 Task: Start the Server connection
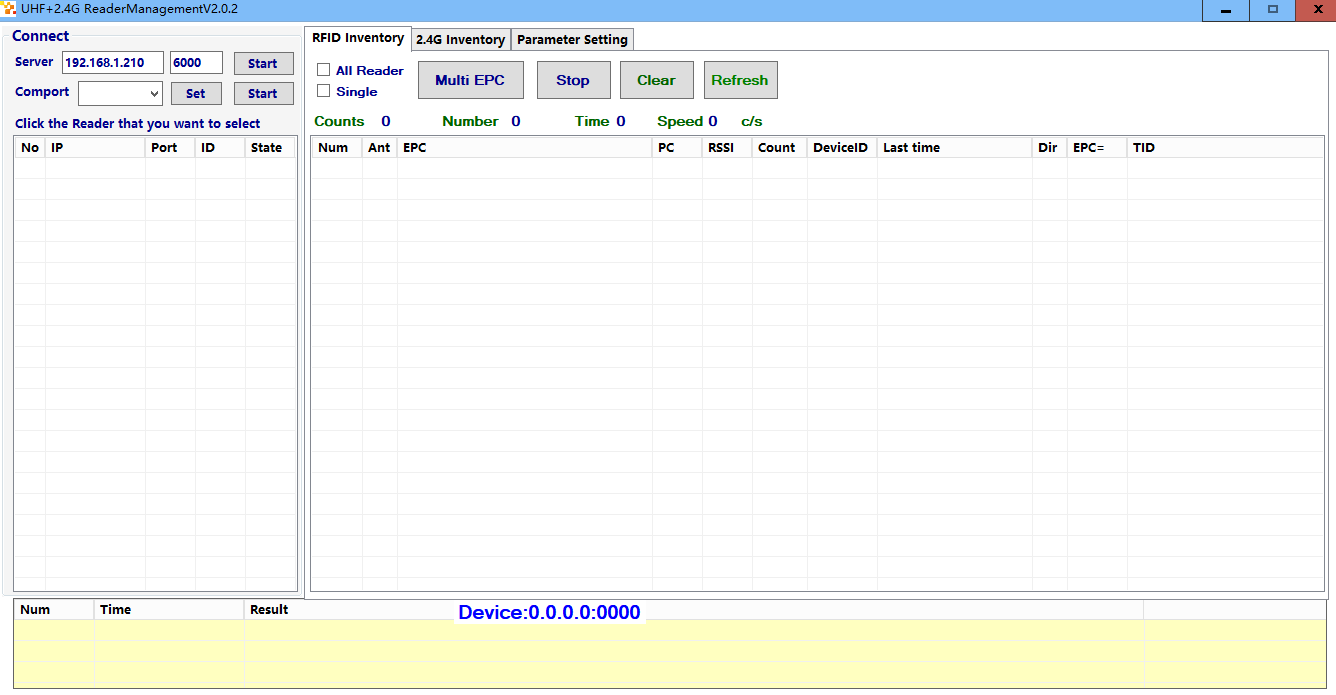pos(264,63)
